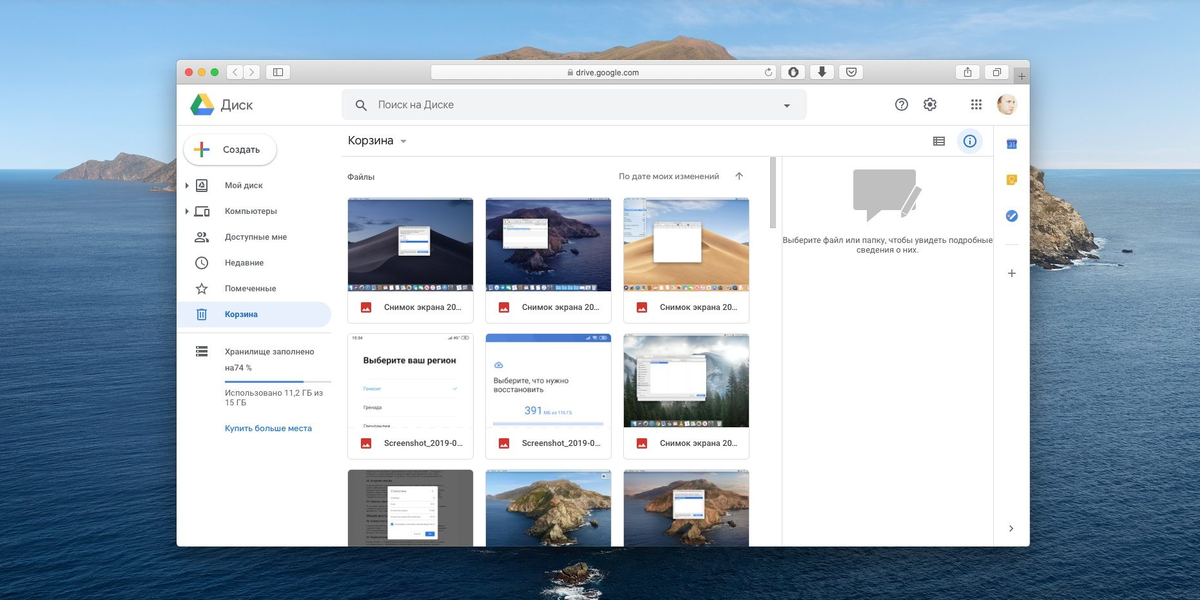
Task: Open search options dropdown arrow
Action: pyautogui.click(x=787, y=106)
